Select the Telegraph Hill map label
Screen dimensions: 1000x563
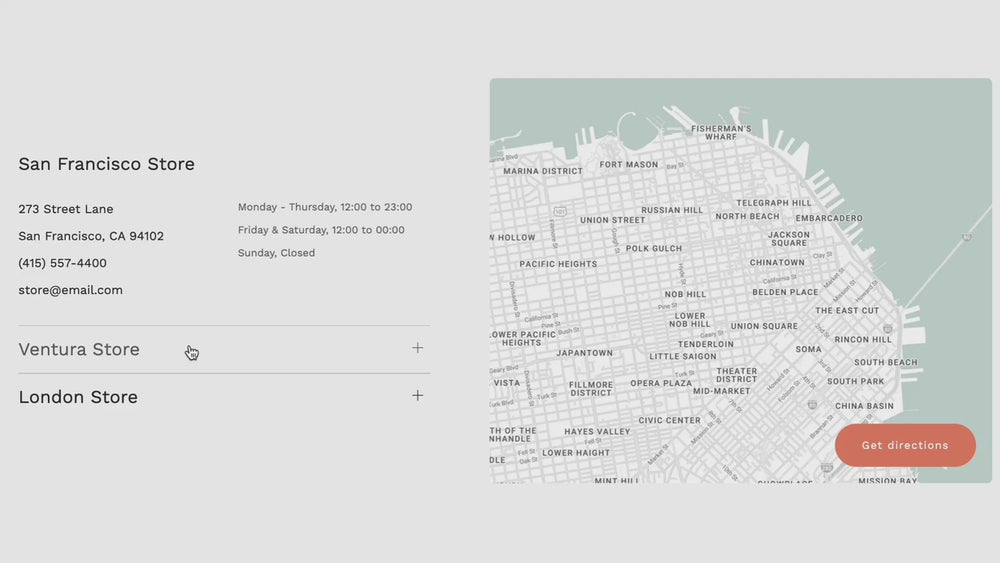pos(774,203)
